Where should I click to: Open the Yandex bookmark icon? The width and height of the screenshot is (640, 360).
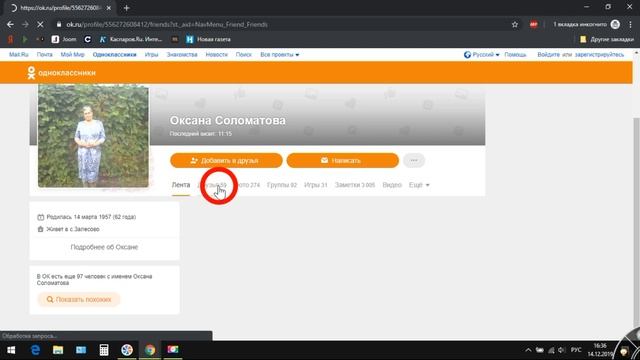11,39
